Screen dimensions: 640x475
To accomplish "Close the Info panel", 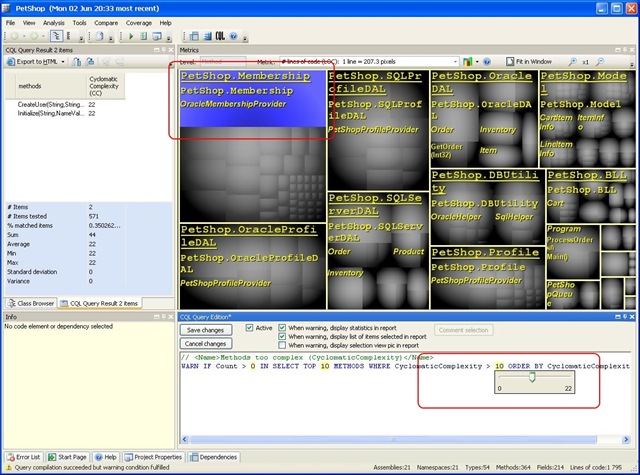I will pyautogui.click(x=170, y=317).
